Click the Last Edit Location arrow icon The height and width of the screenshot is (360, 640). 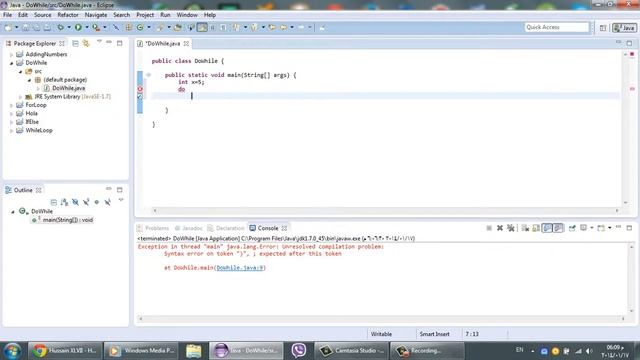(x=272, y=27)
